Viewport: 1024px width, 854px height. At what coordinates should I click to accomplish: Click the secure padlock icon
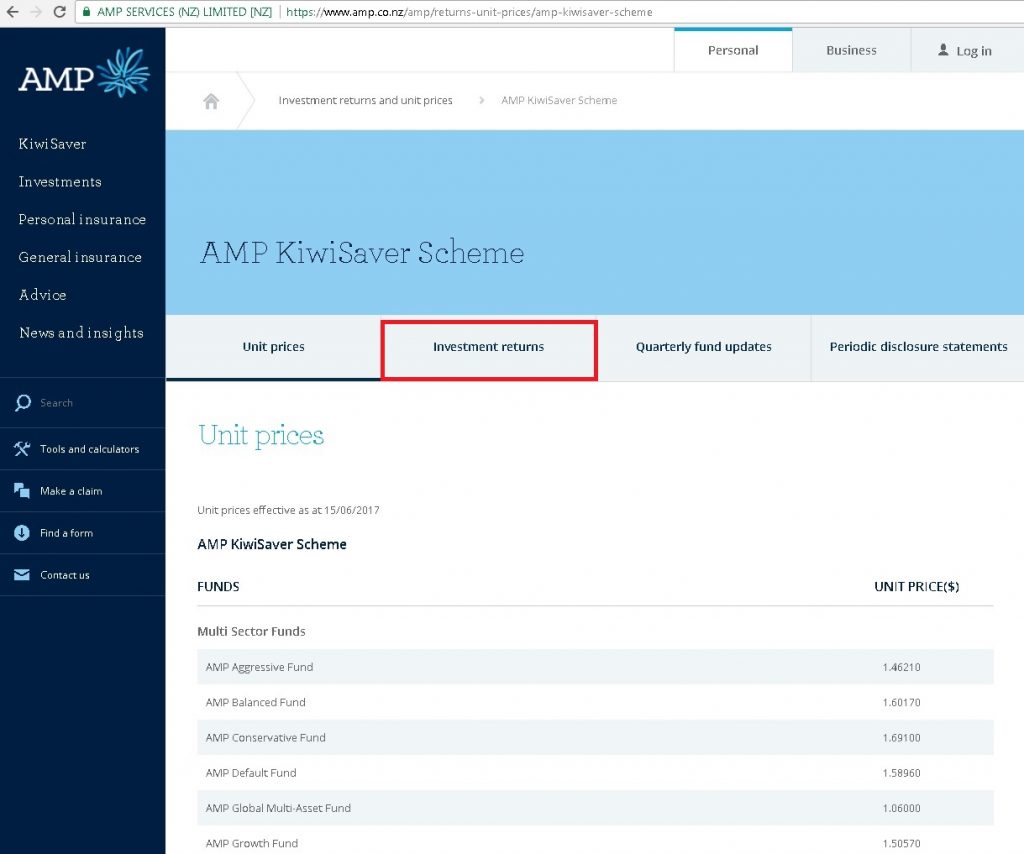coord(86,12)
